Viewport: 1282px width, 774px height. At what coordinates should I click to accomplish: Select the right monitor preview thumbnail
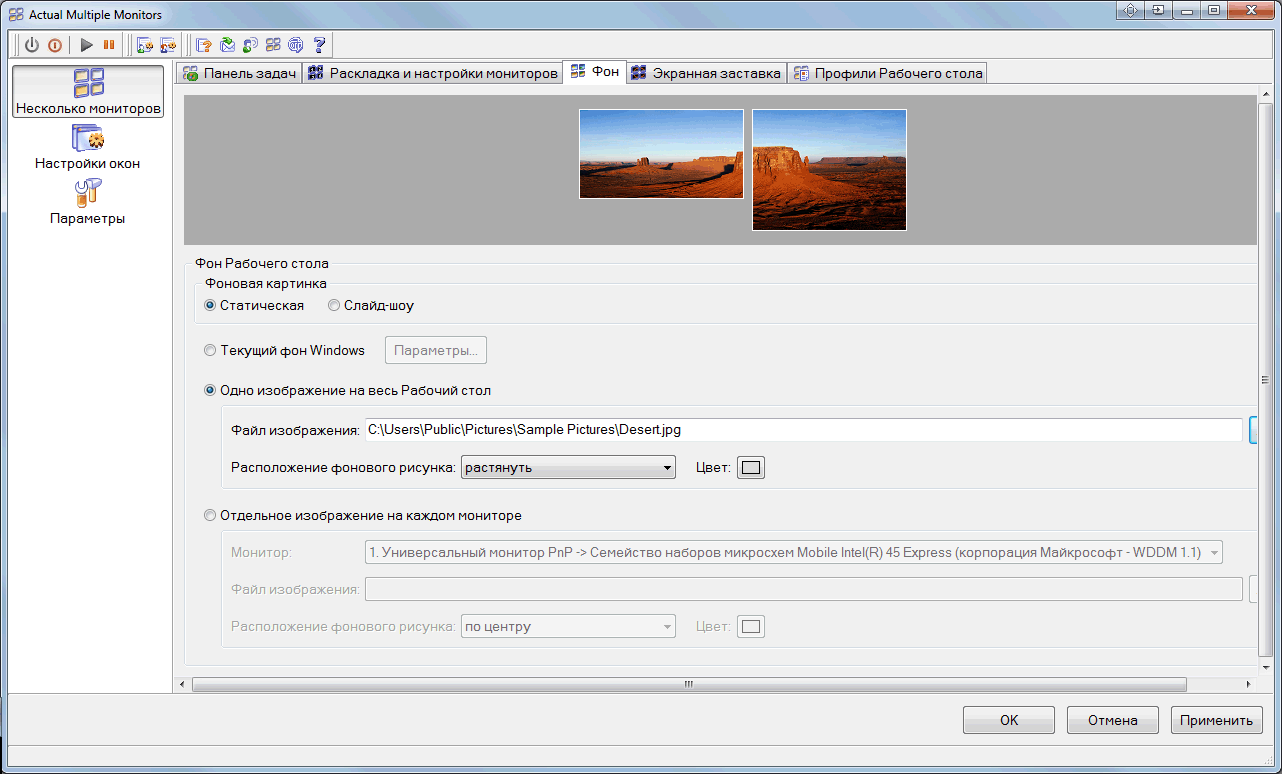coord(830,170)
